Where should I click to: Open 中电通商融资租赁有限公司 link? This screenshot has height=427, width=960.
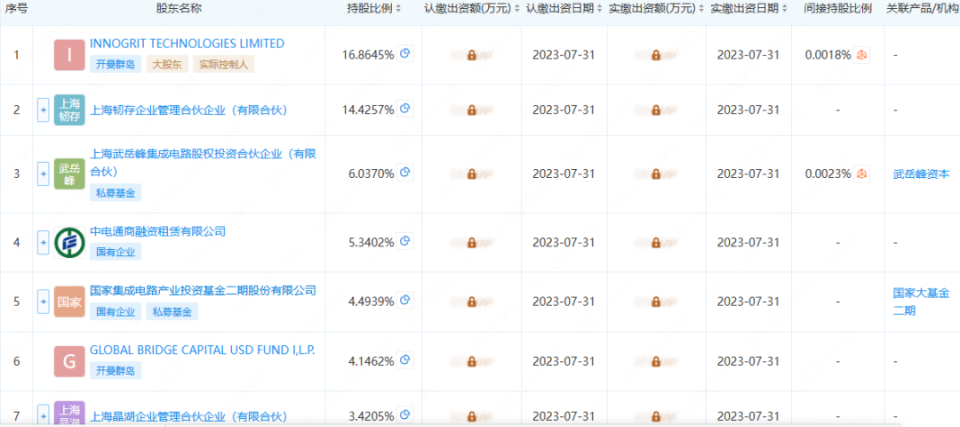pyautogui.click(x=158, y=231)
